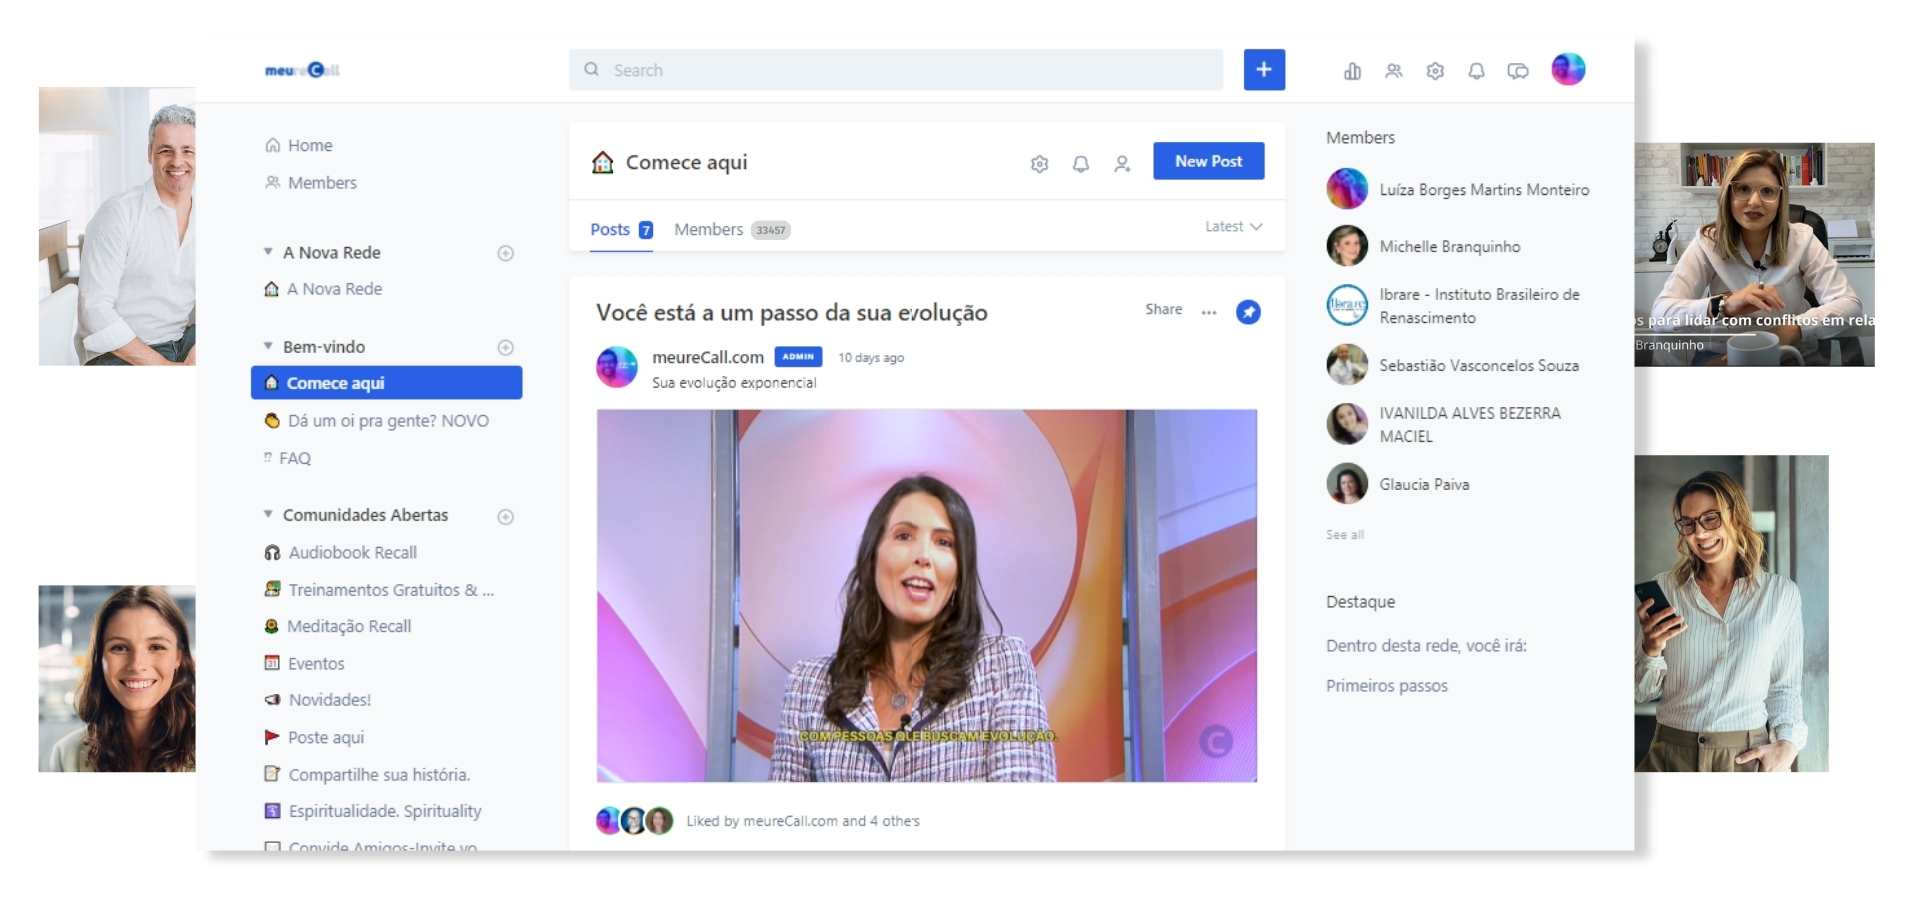Click the Search input field
This screenshot has width=1920, height=900.
[x=896, y=70]
